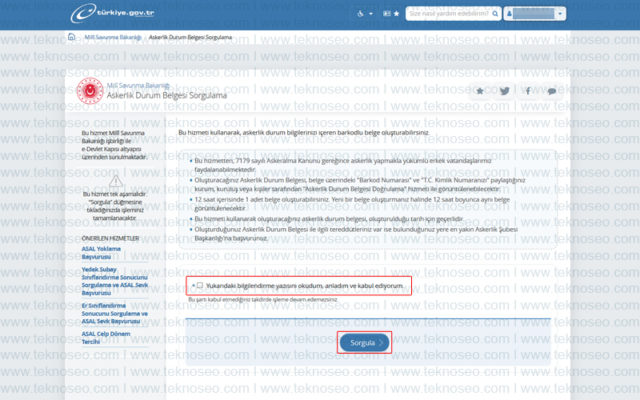Open Er Sınıflandırma Sonucunu Sorgulama link
The height and width of the screenshot is (400, 640).
click(x=115, y=313)
